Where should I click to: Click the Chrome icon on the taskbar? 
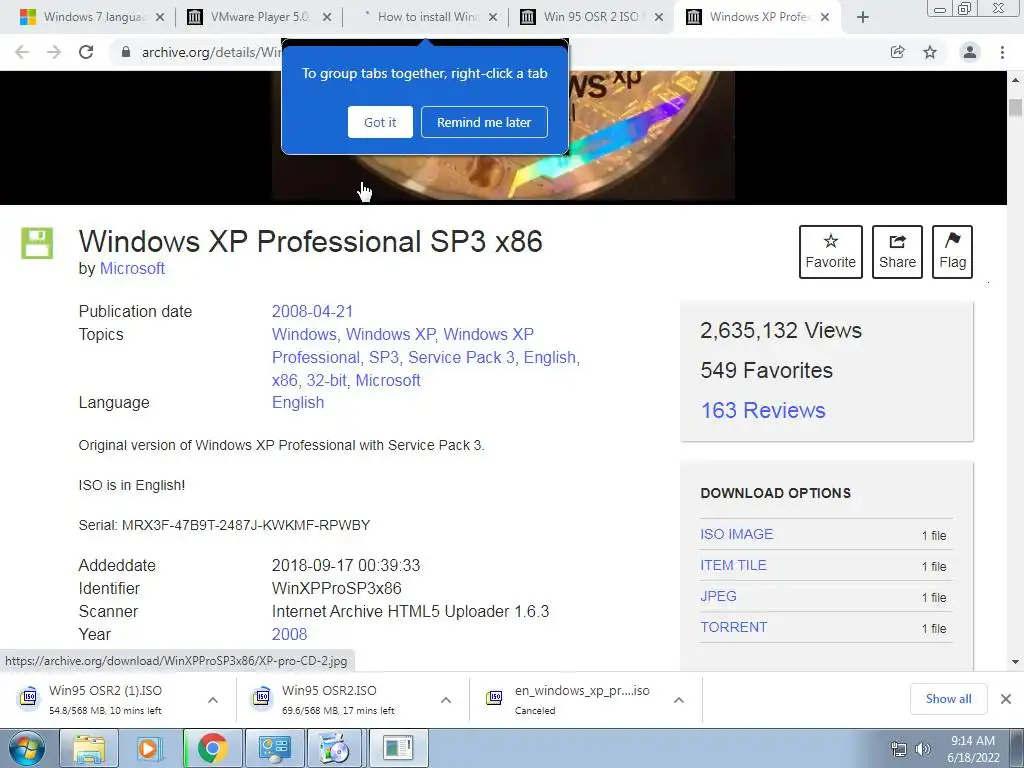coord(212,748)
